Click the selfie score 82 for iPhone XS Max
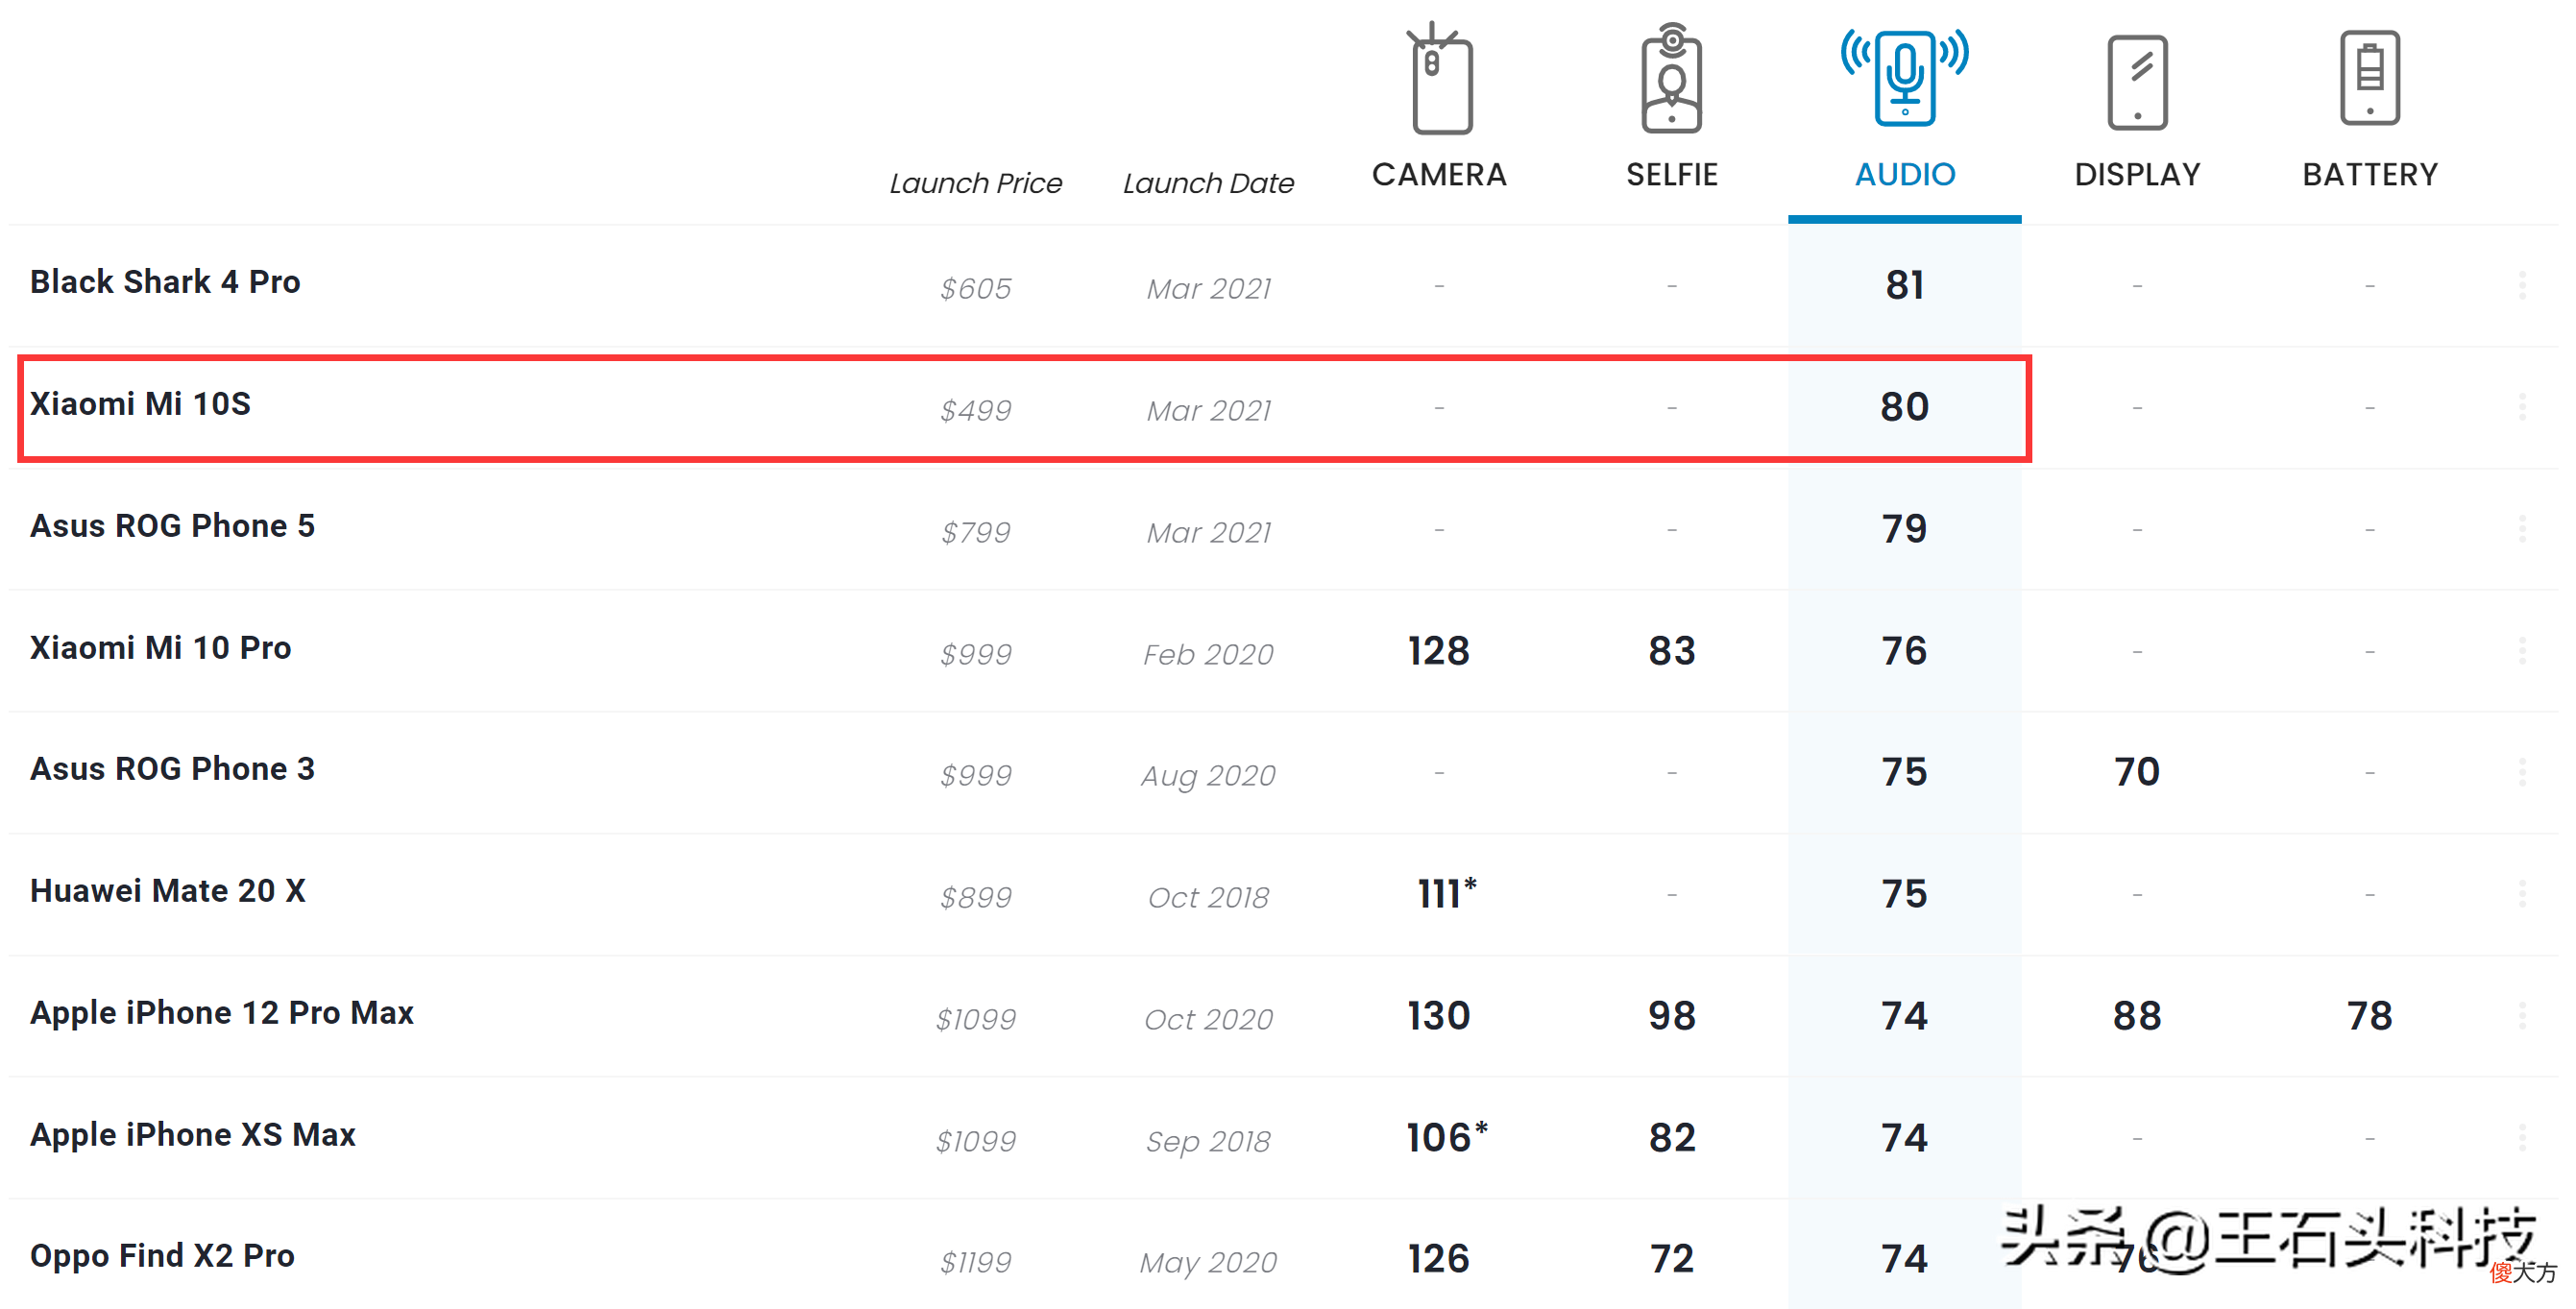This screenshot has height=1309, width=2576. [x=1672, y=1137]
